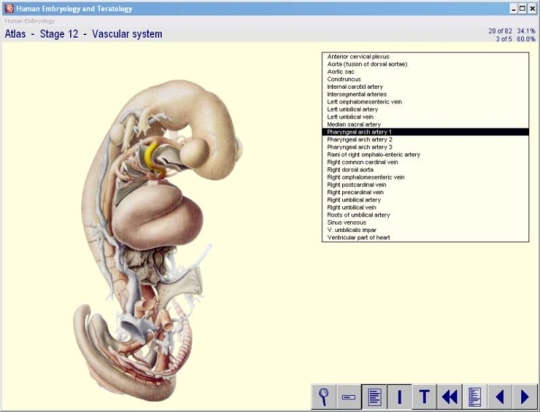The width and height of the screenshot is (540, 412).
Task: Click the app icon in title bar
Action: click(x=9, y=9)
